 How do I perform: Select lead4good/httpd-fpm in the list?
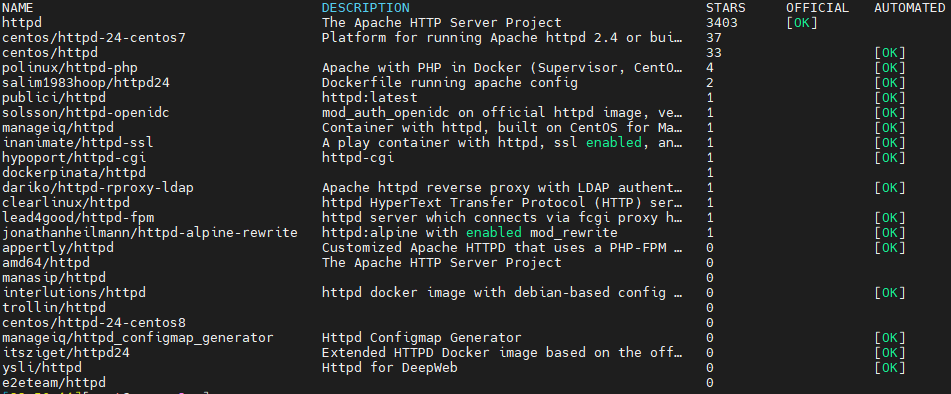click(x=78, y=218)
